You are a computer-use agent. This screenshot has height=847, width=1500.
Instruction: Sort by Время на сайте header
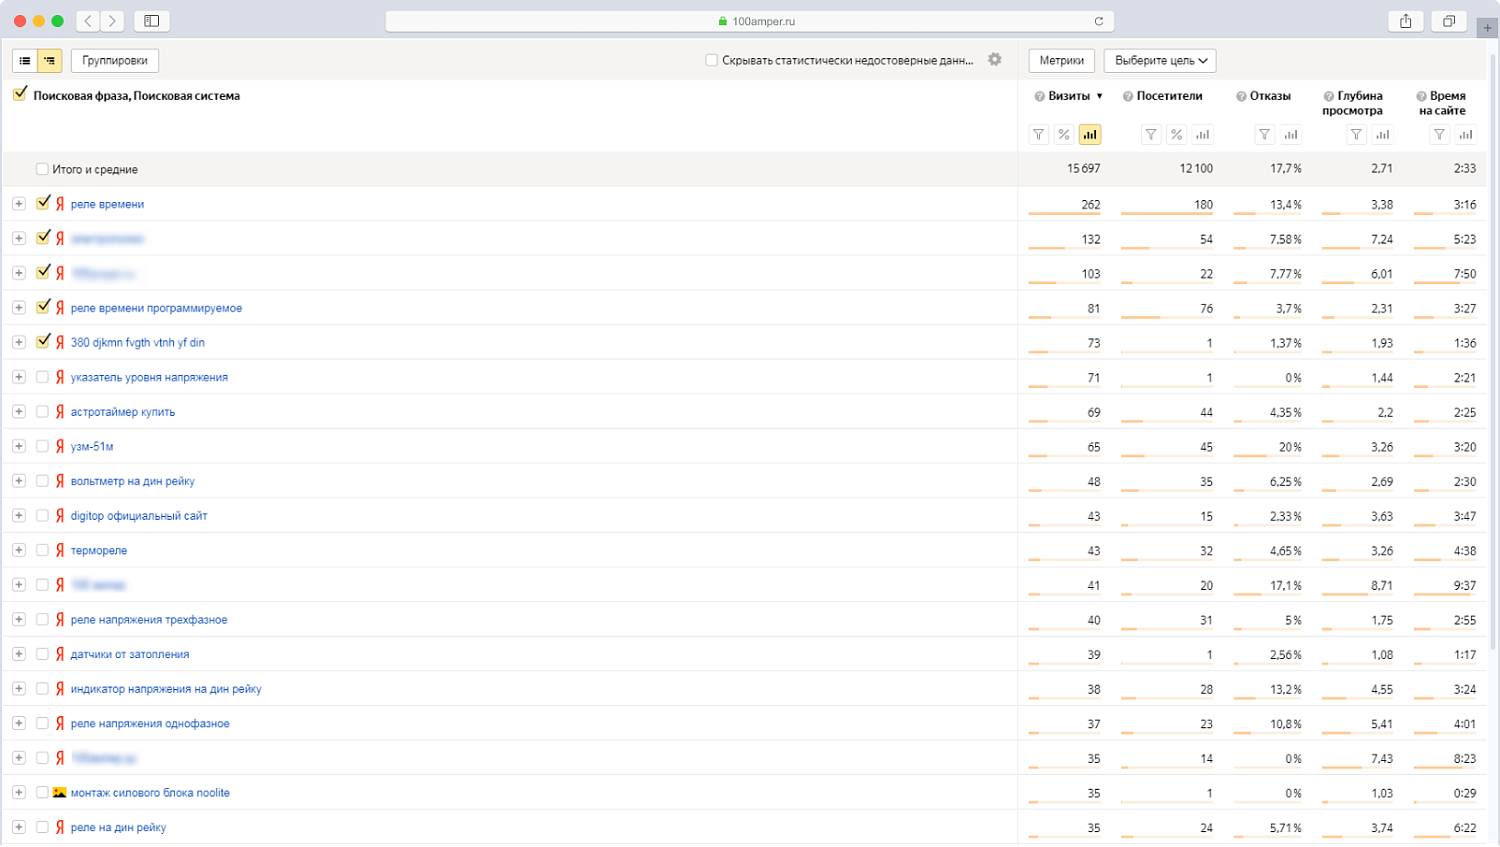click(1442, 103)
